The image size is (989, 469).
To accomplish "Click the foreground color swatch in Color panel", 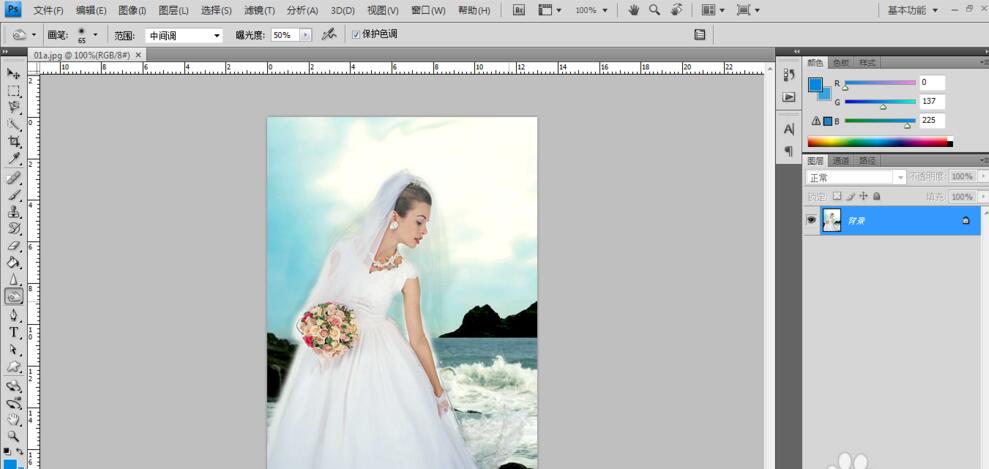I will (x=814, y=85).
